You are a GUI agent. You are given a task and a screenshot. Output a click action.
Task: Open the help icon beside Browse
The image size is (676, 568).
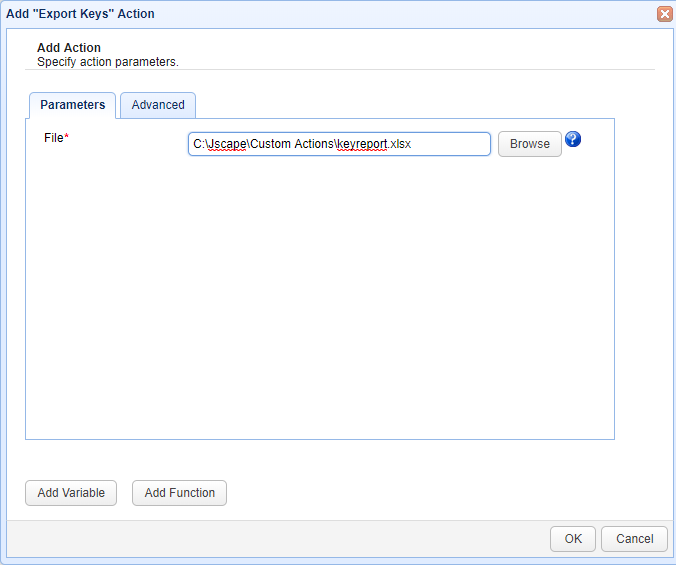(x=573, y=139)
